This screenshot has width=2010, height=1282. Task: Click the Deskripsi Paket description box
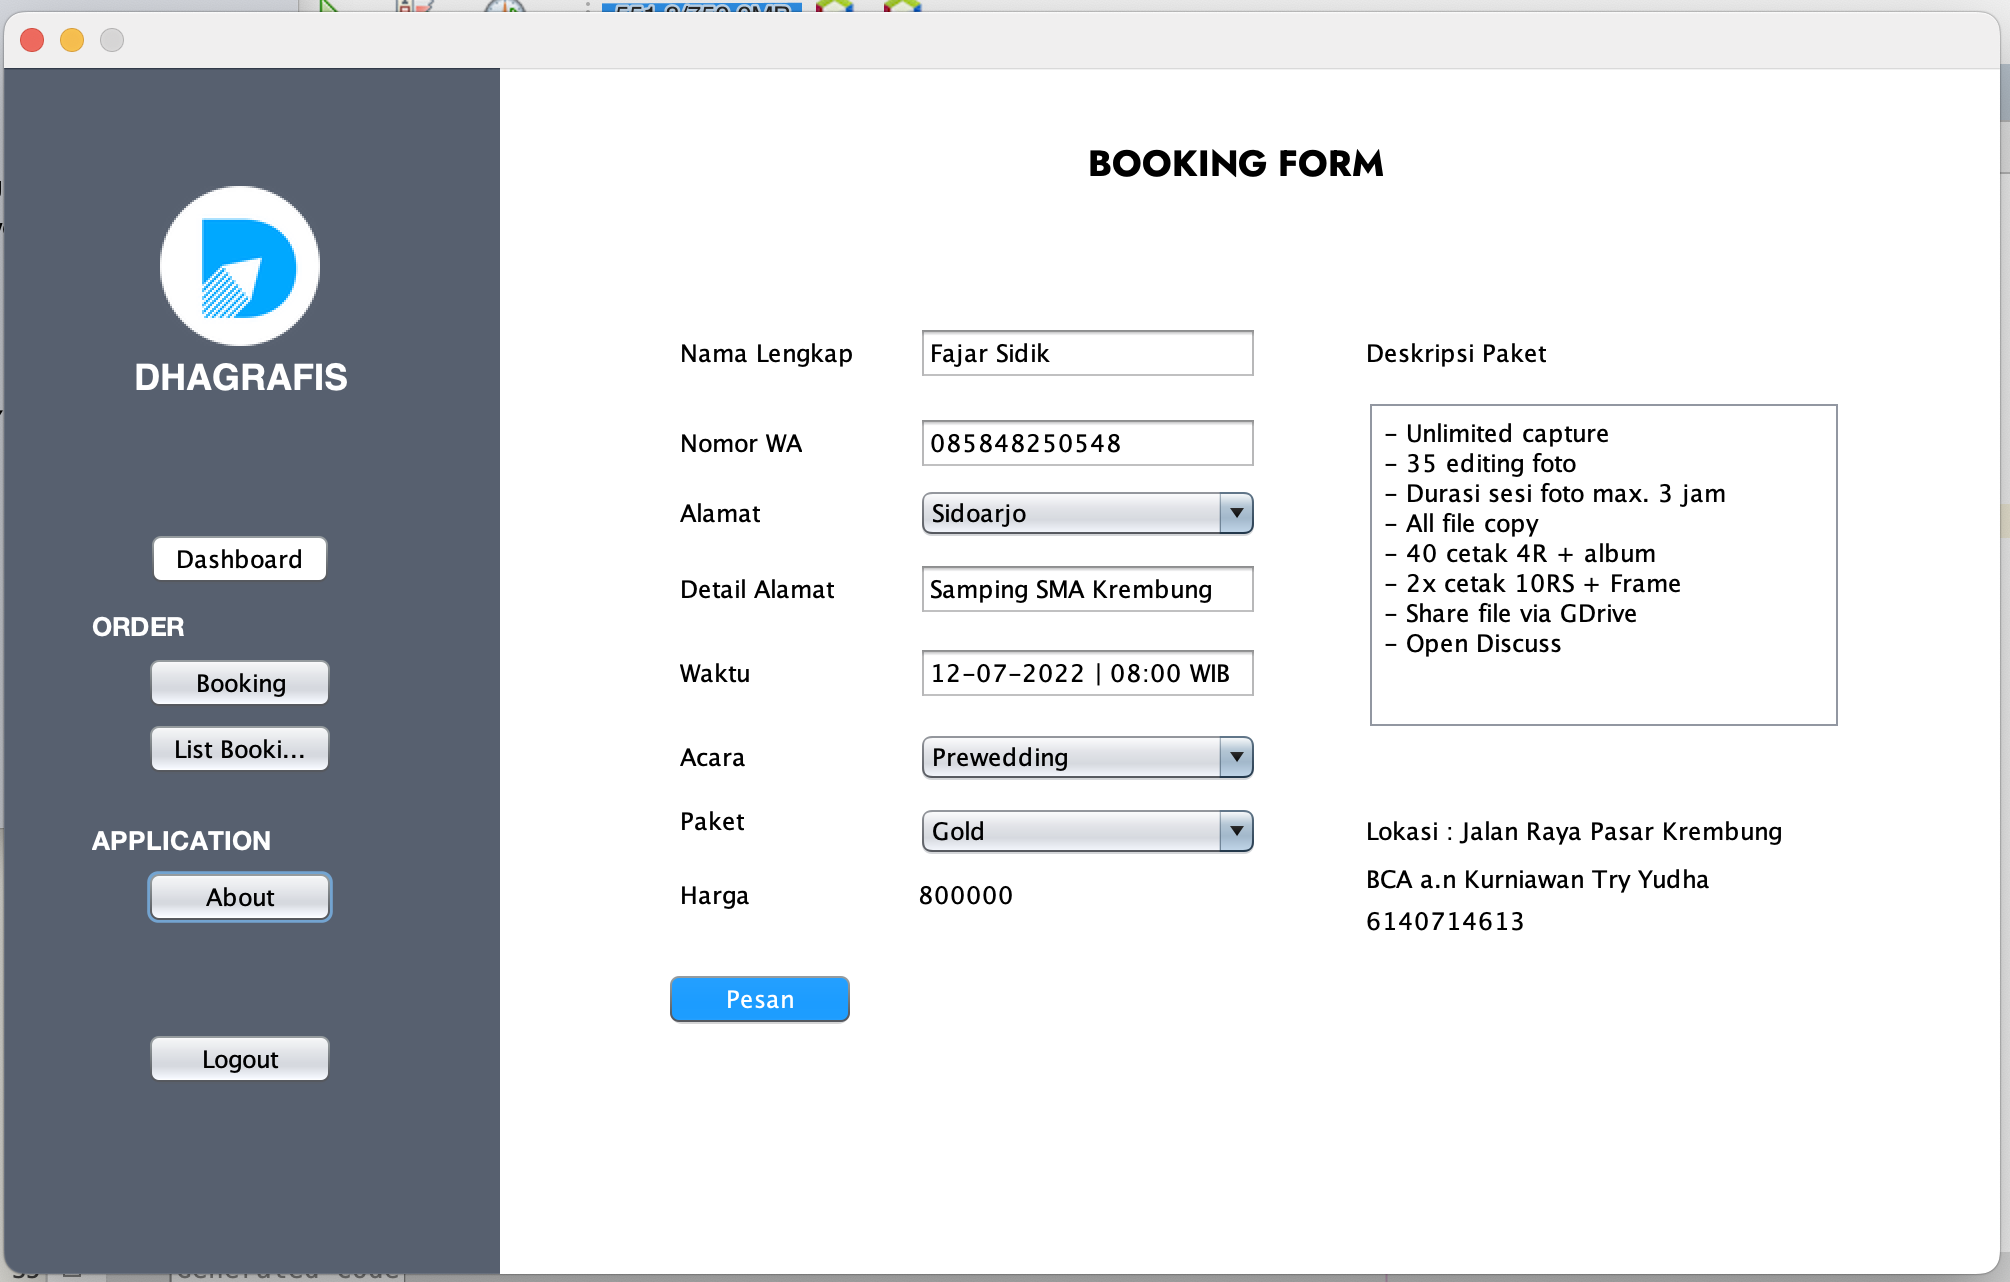click(x=1601, y=563)
